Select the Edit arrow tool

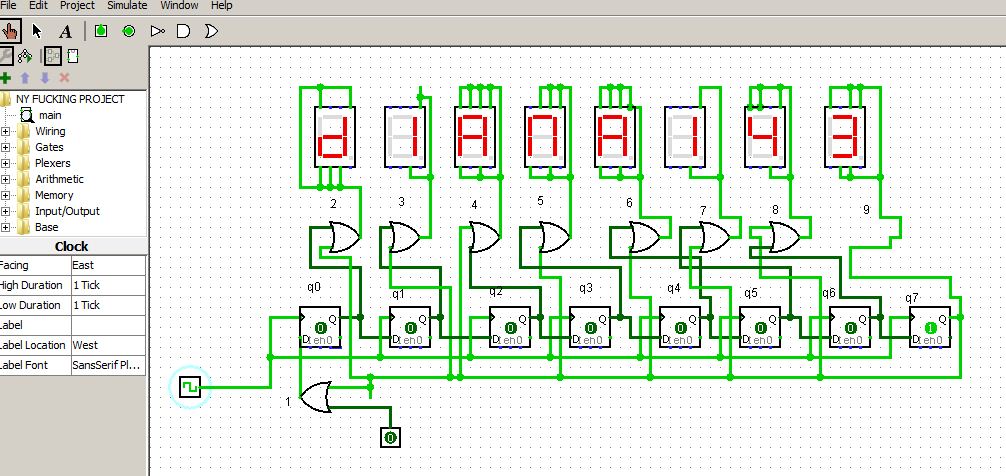(37, 31)
